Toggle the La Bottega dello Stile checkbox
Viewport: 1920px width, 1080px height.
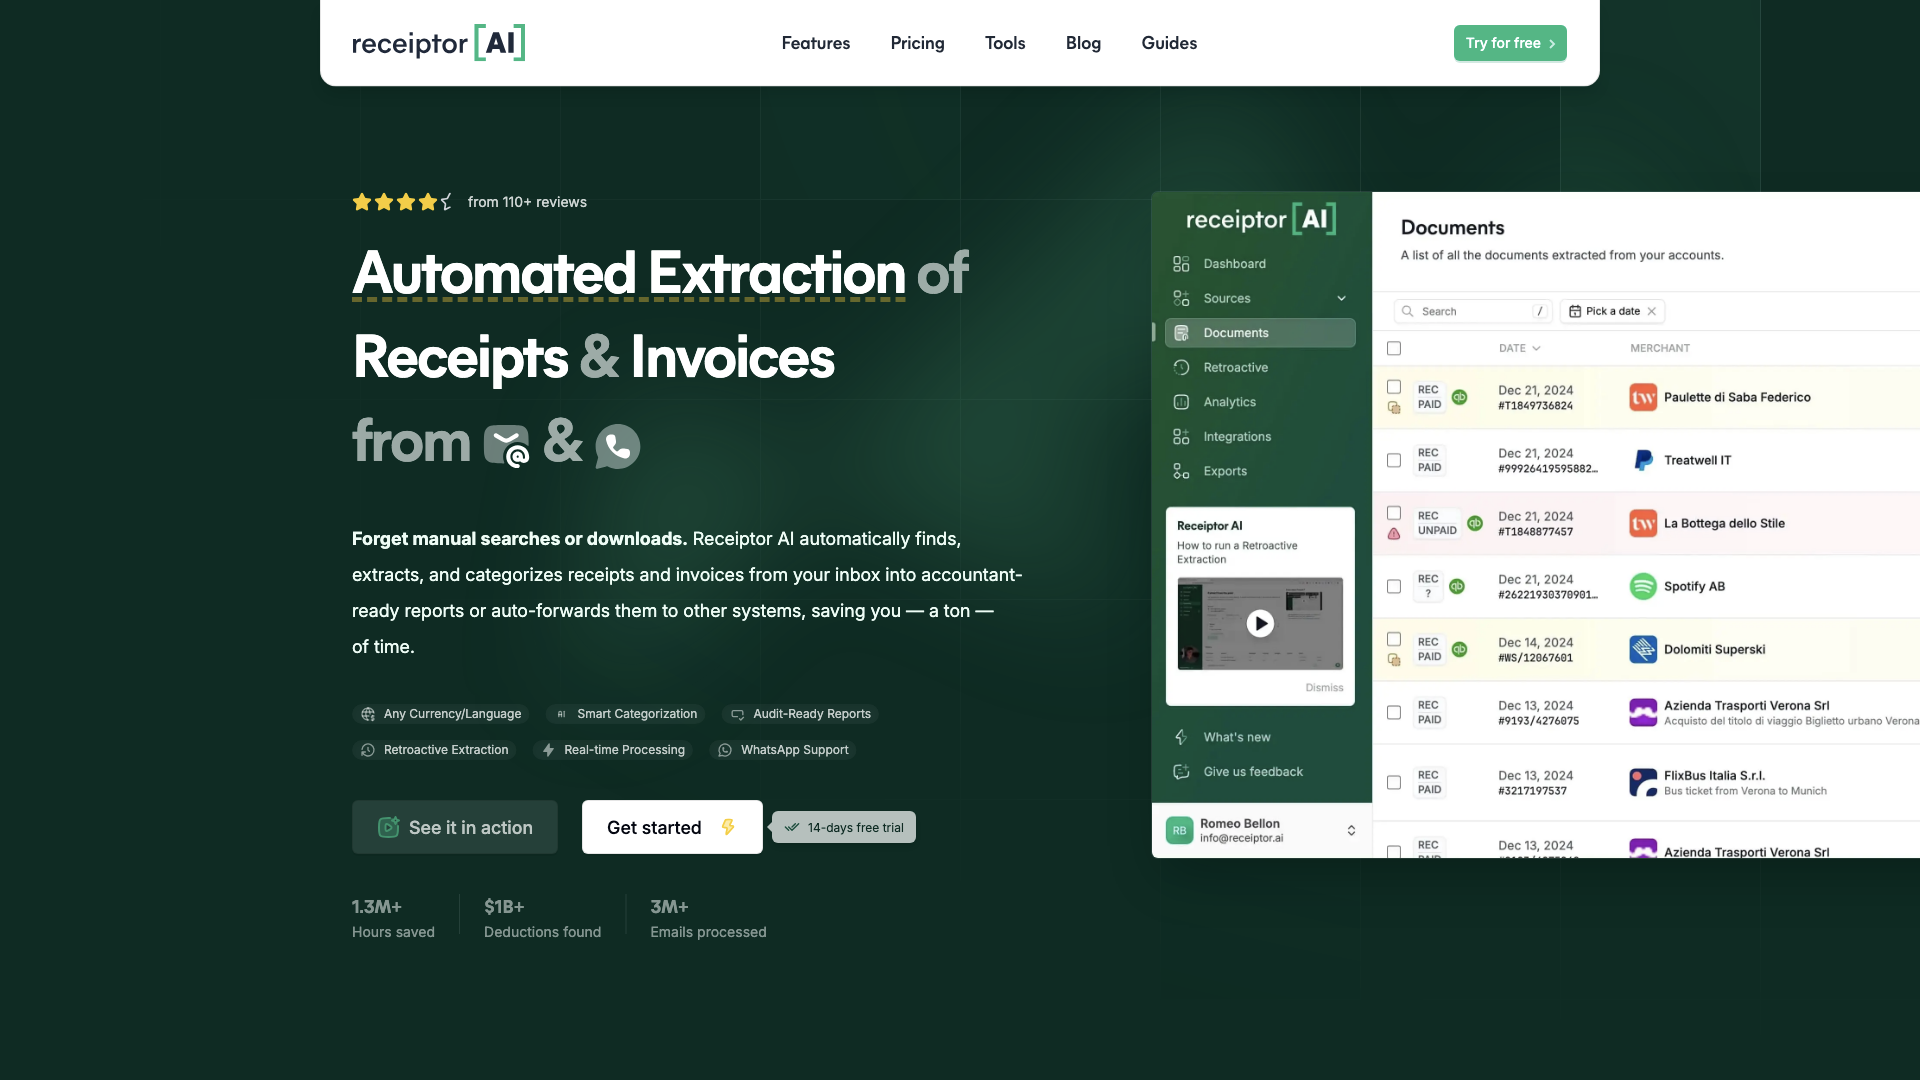[x=1394, y=514]
